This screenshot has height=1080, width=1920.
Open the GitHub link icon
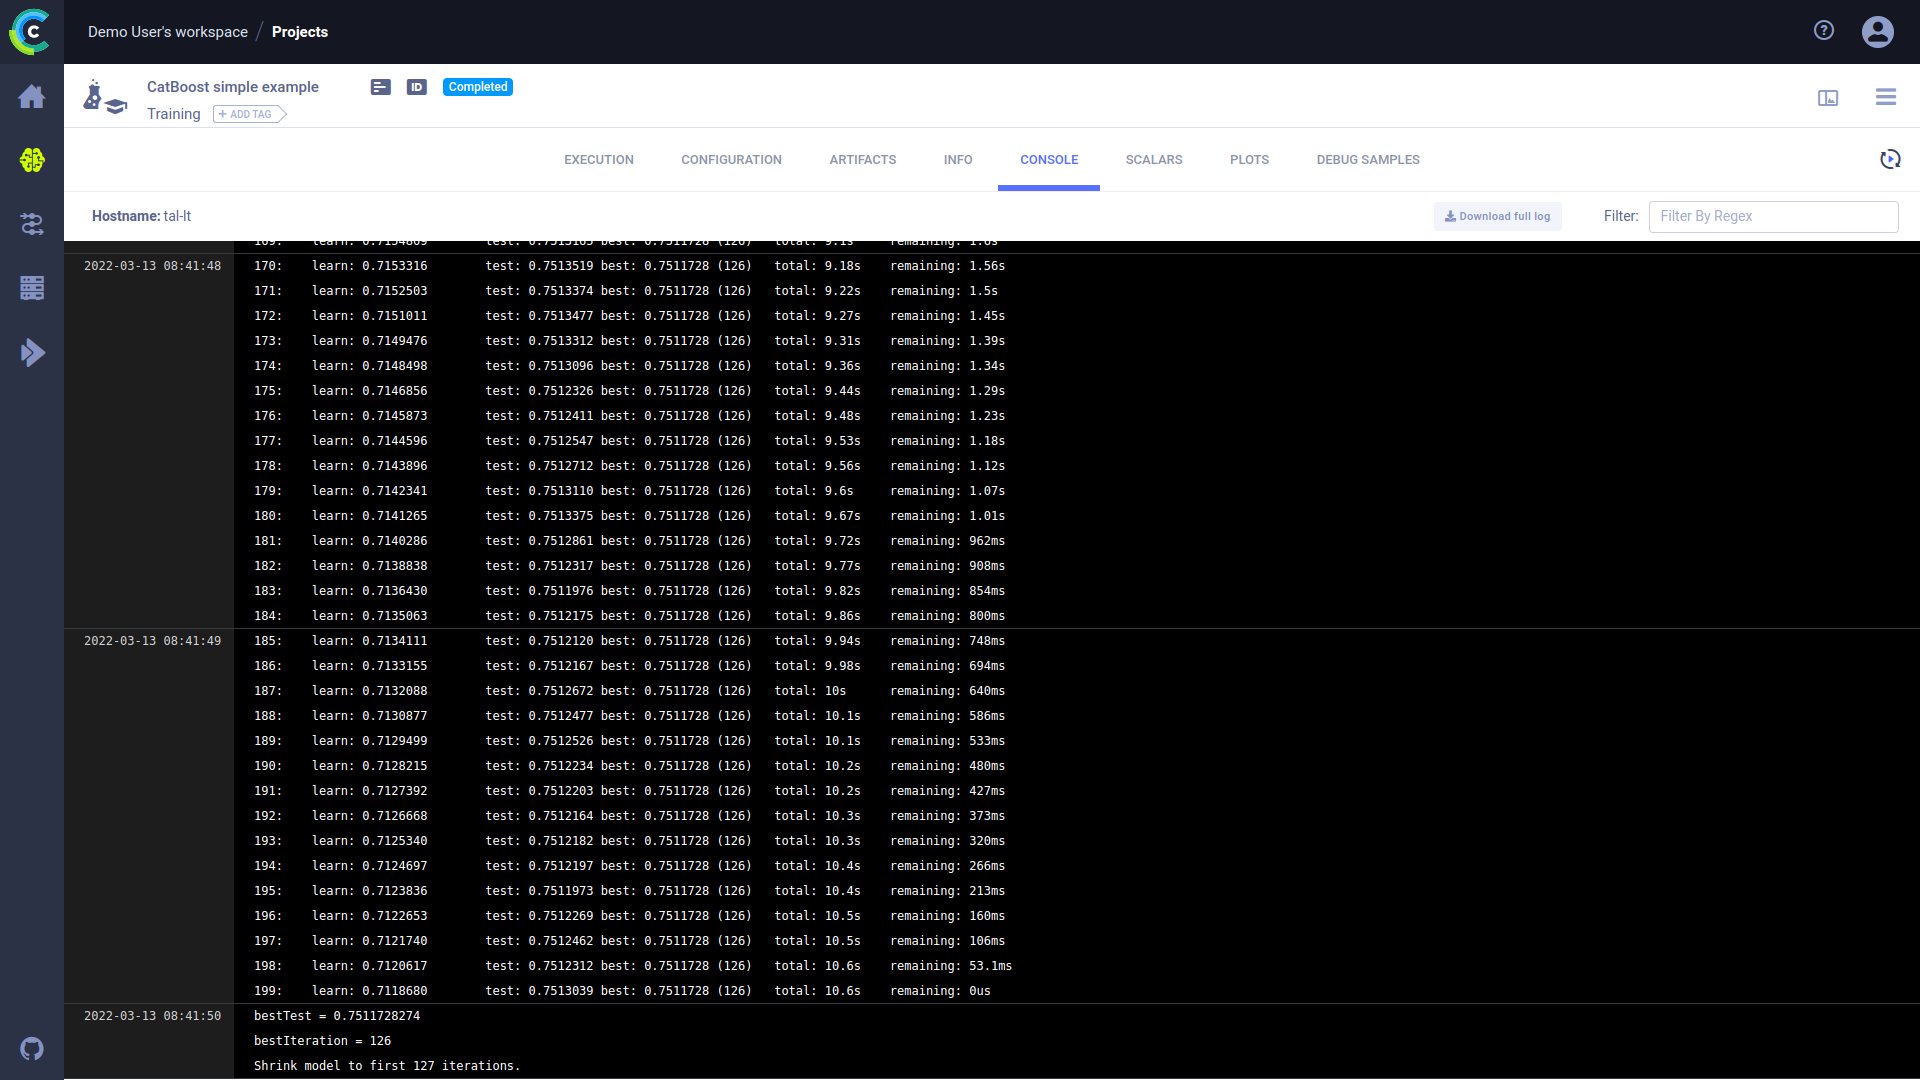pyautogui.click(x=32, y=1049)
